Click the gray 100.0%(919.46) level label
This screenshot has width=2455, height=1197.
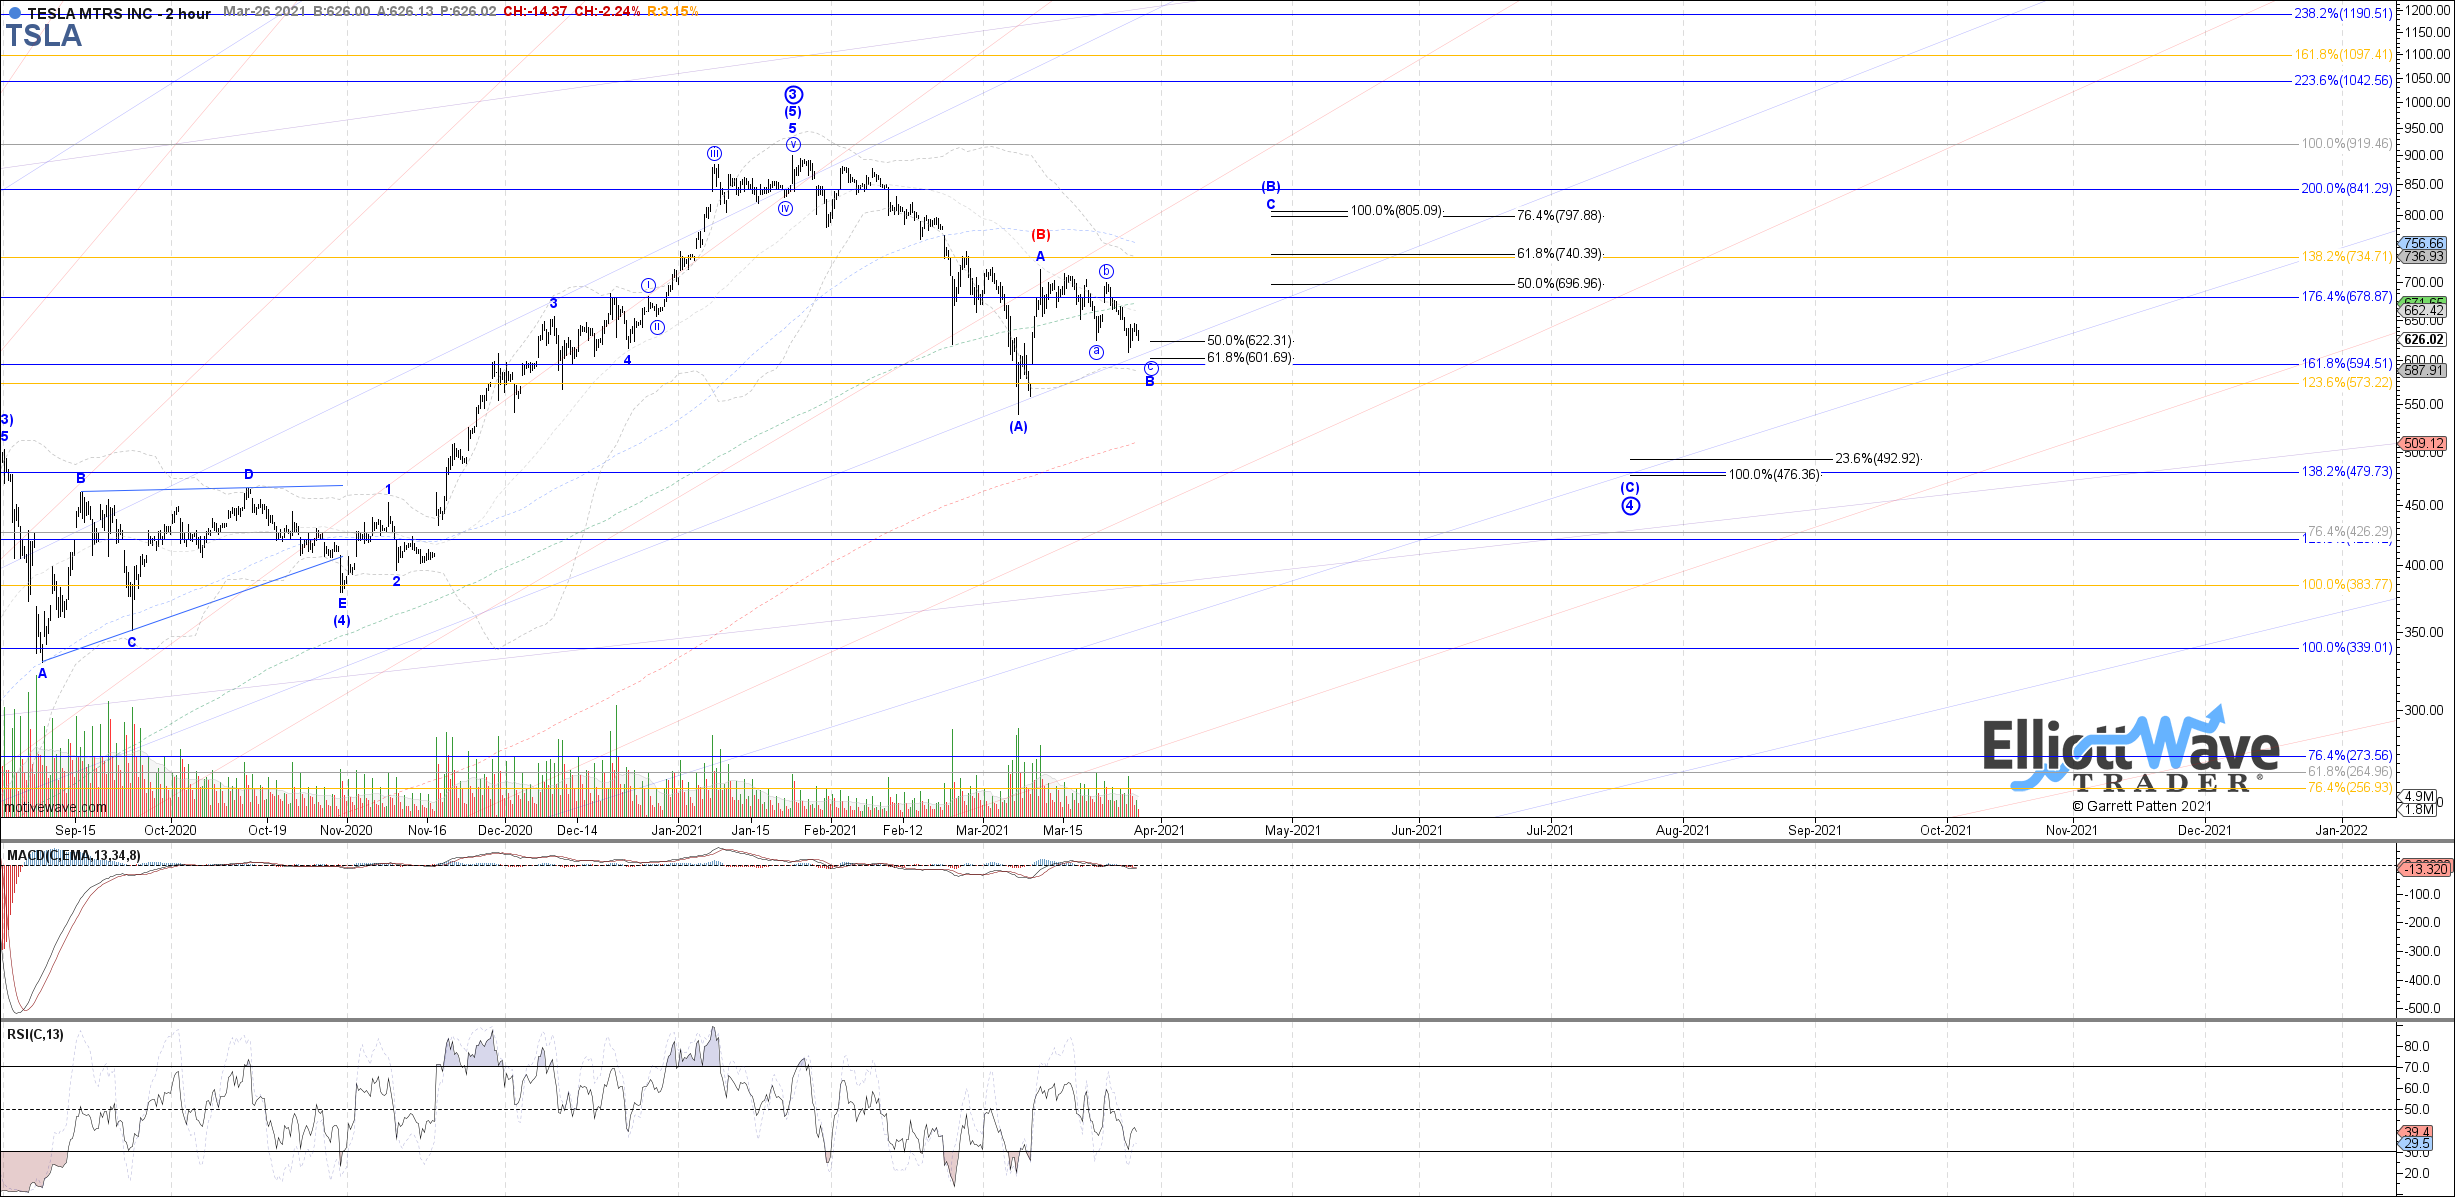pyautogui.click(x=2347, y=144)
